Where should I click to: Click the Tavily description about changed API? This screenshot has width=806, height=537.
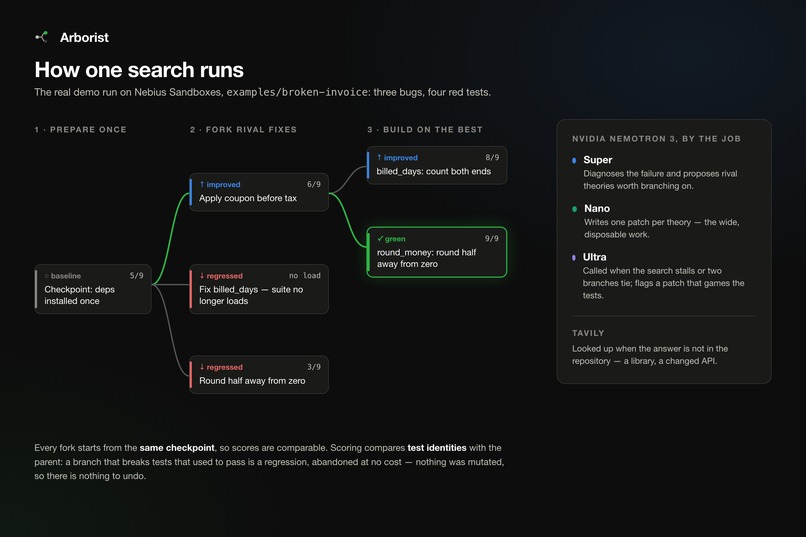pyautogui.click(x=650, y=355)
